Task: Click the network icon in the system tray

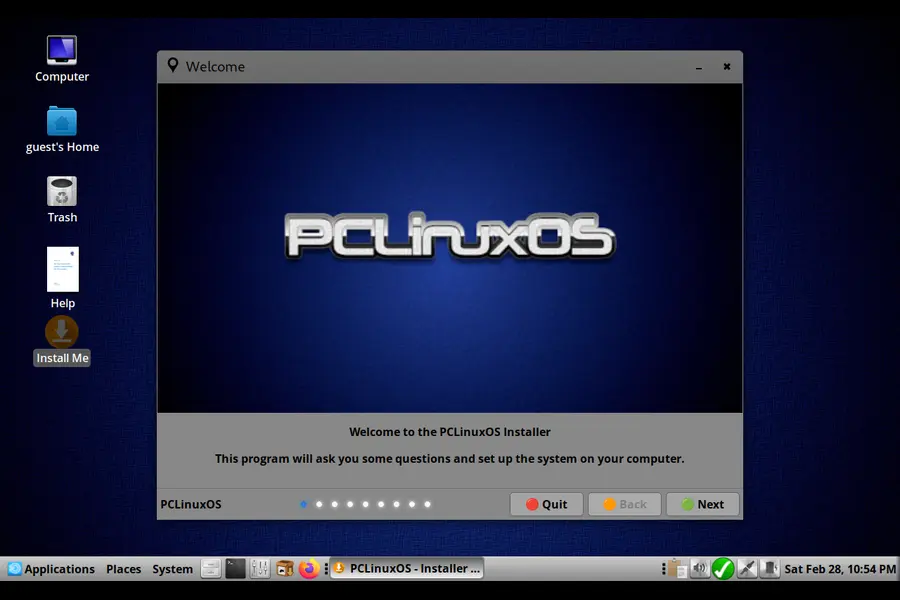Action: 747,568
